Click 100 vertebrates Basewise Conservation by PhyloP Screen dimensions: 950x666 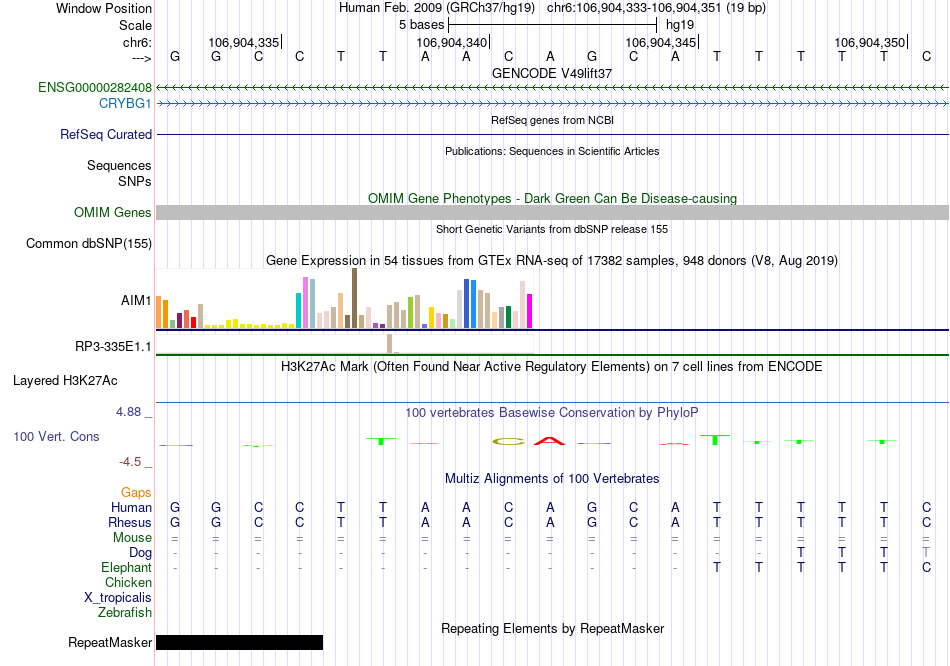[x=552, y=413]
